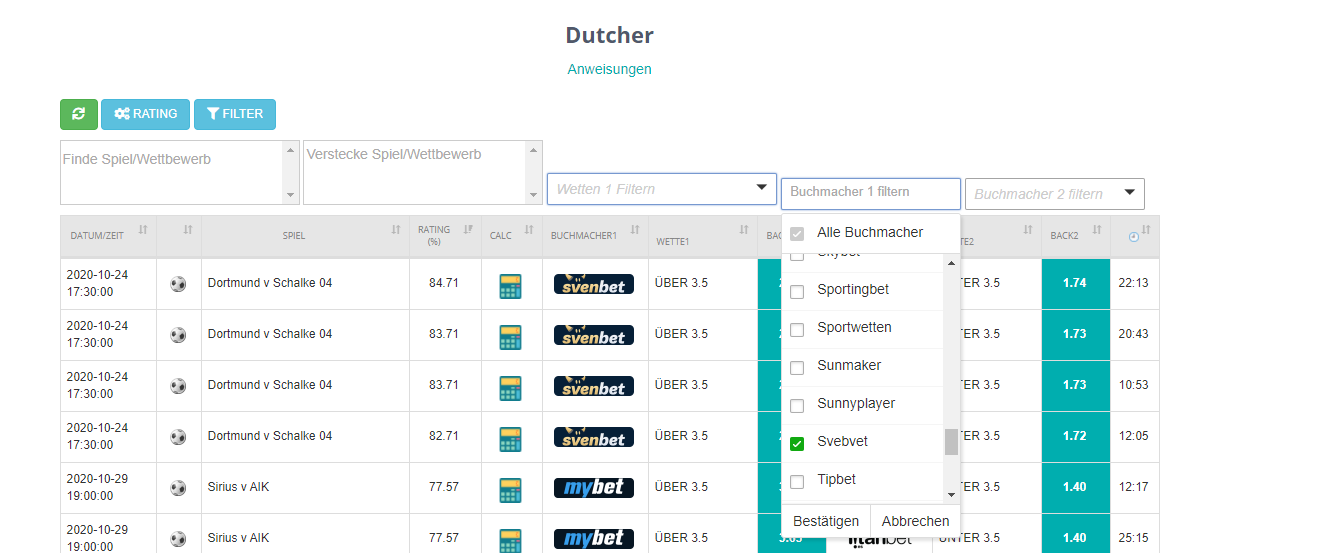Click the bookmaker list scrollbar thumb
1332x553 pixels.
pyautogui.click(x=951, y=442)
